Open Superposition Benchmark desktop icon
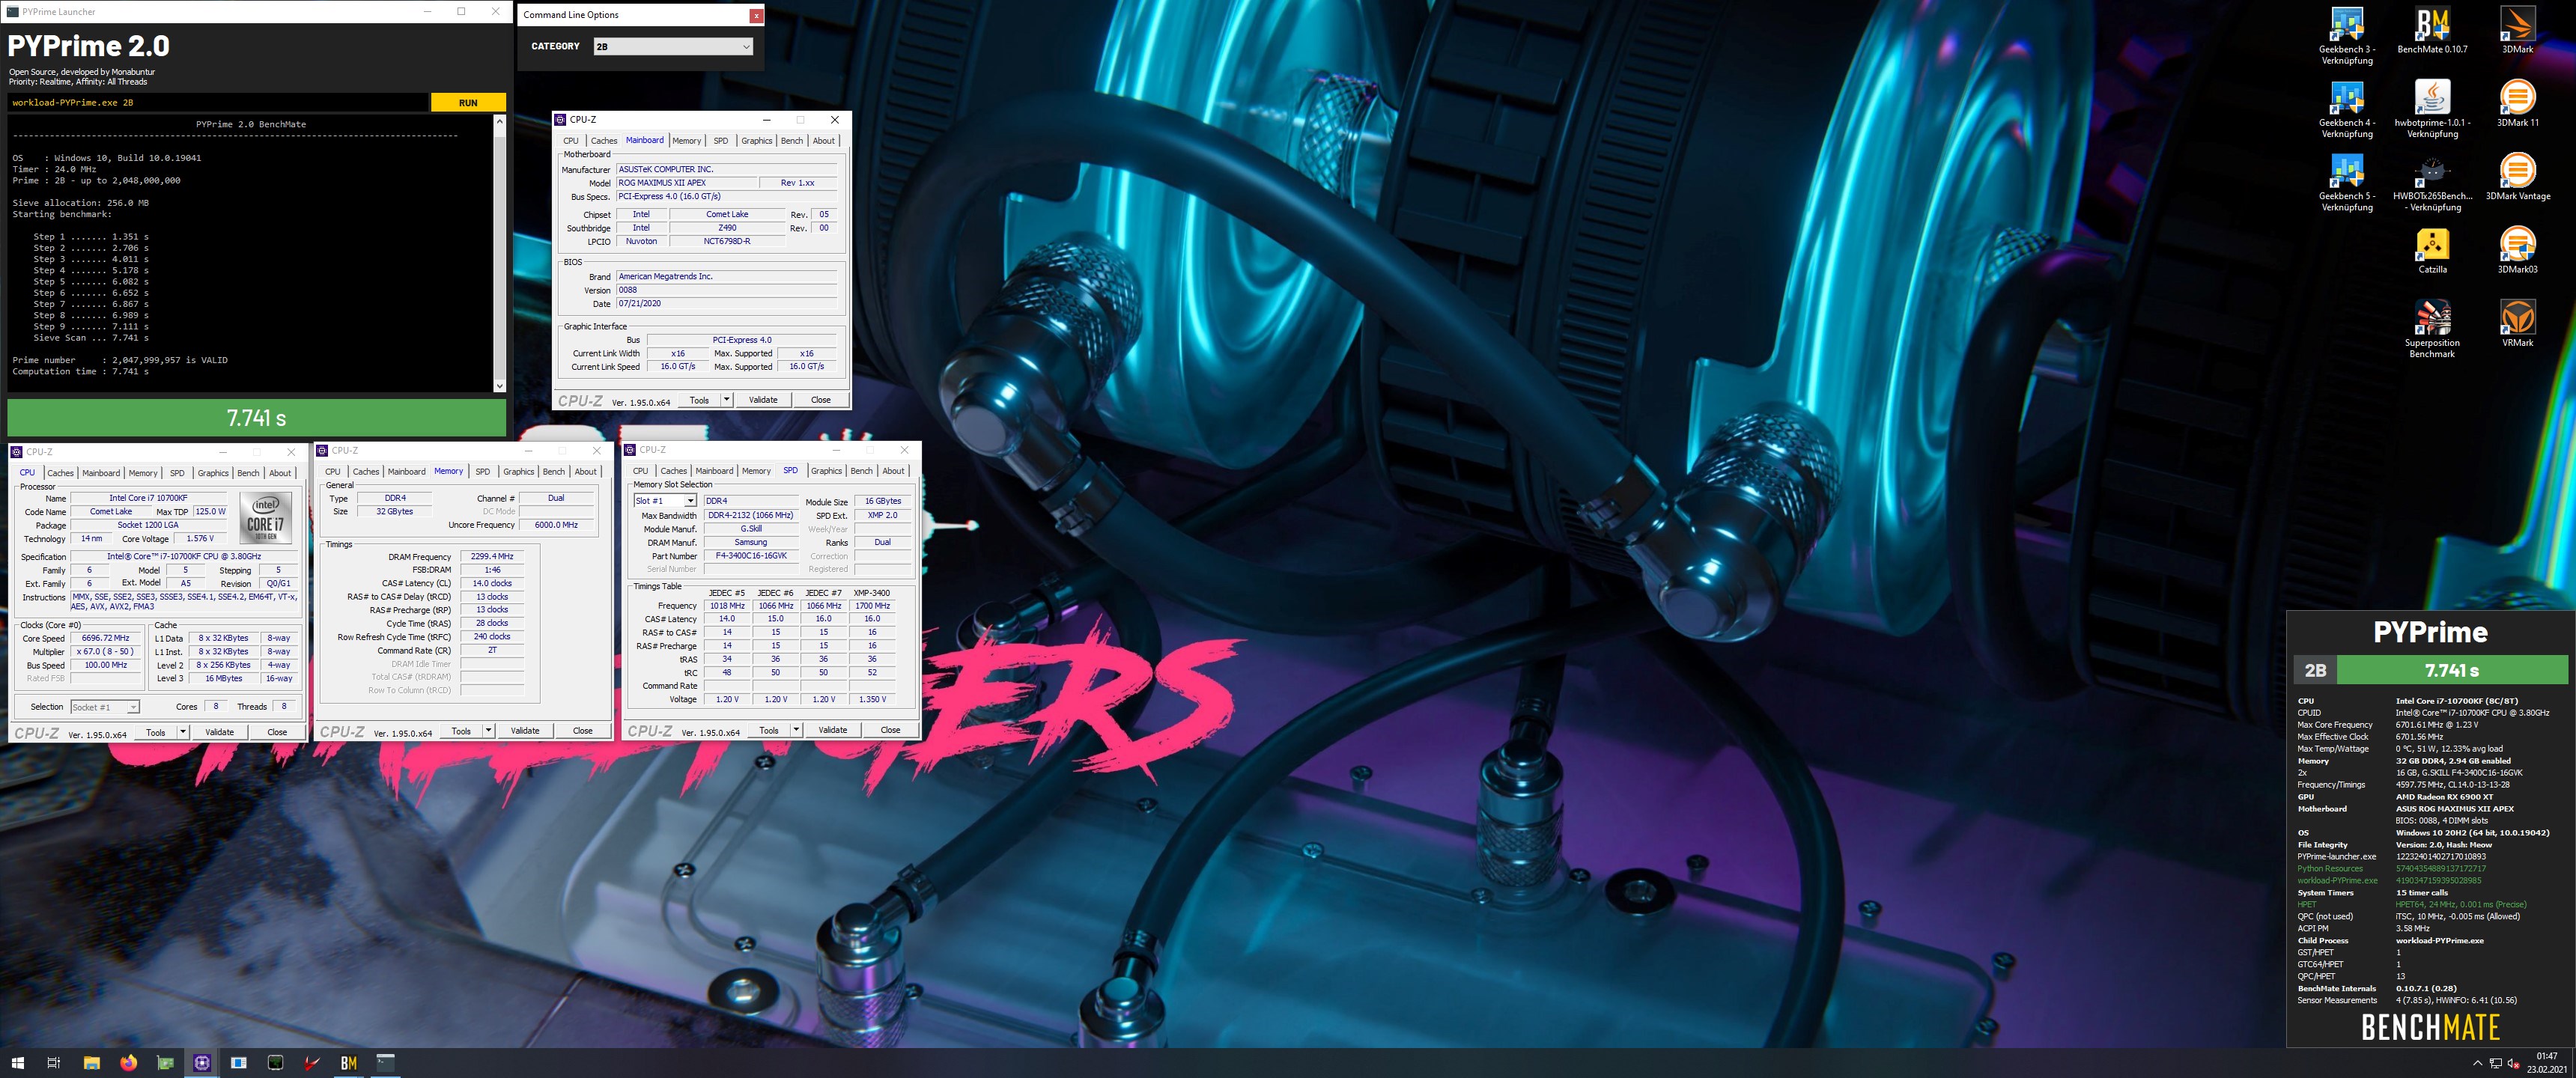 [2432, 329]
